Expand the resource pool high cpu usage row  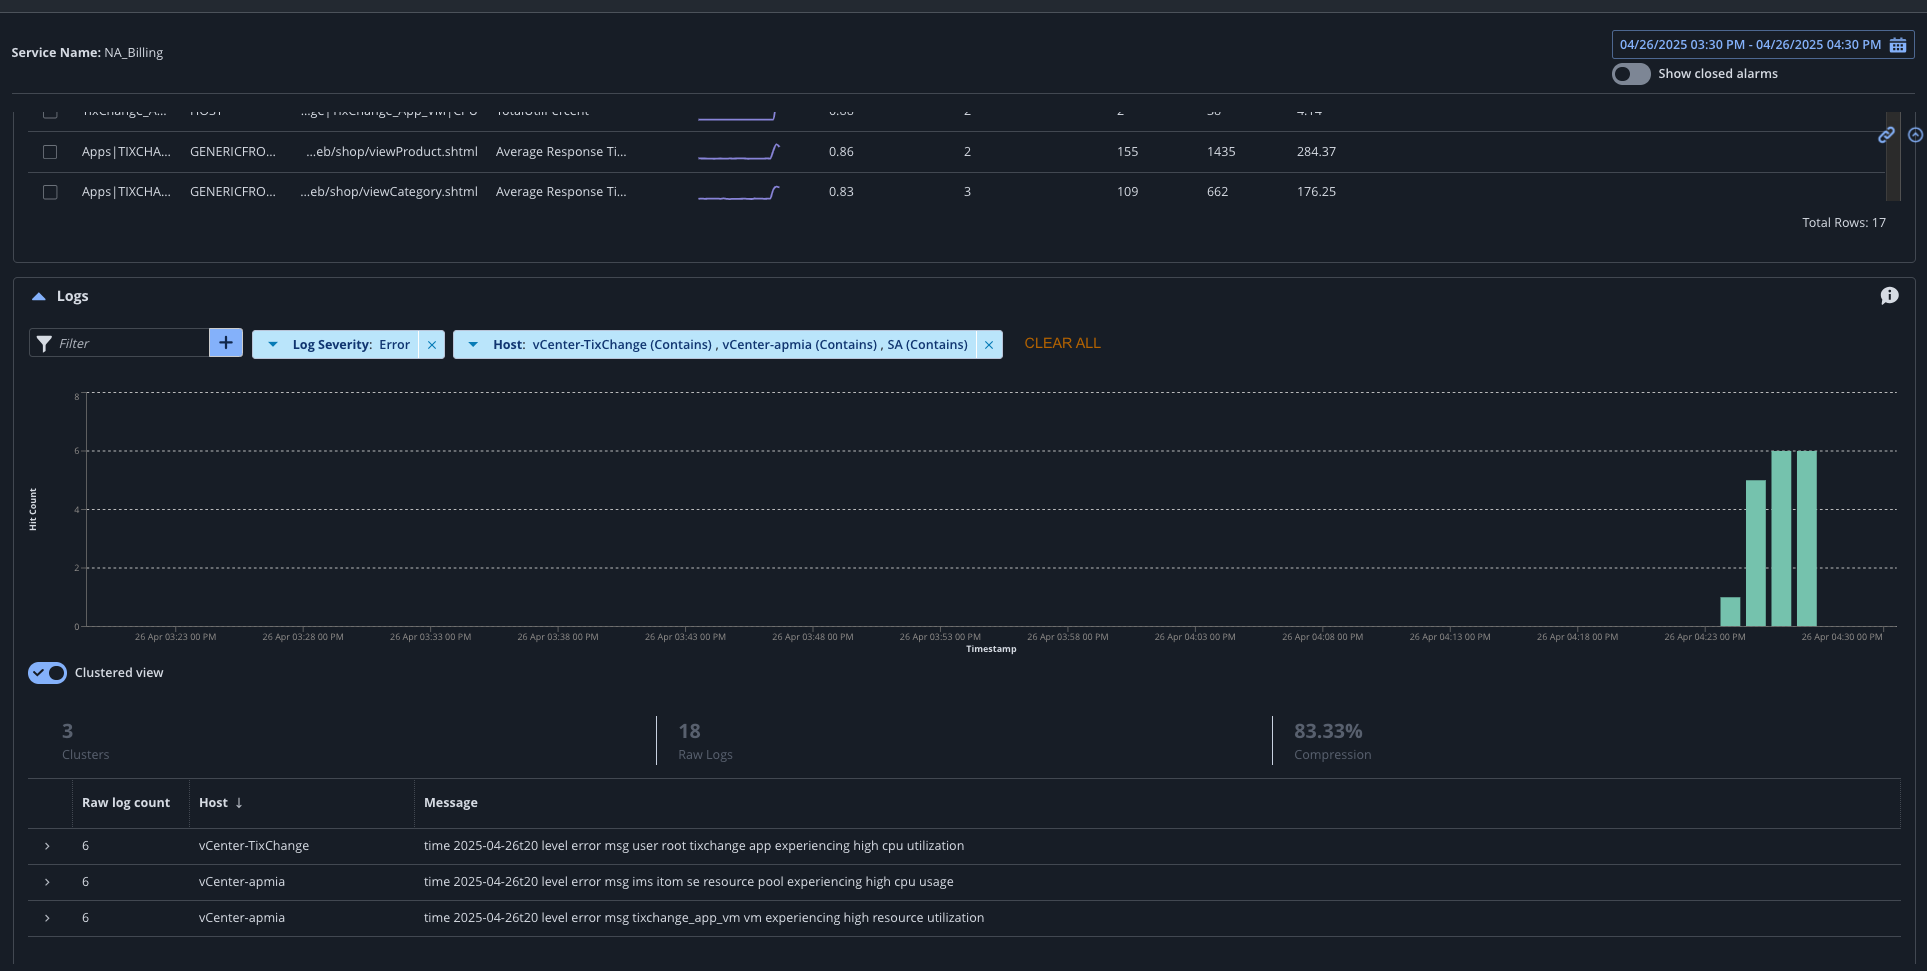(x=47, y=882)
